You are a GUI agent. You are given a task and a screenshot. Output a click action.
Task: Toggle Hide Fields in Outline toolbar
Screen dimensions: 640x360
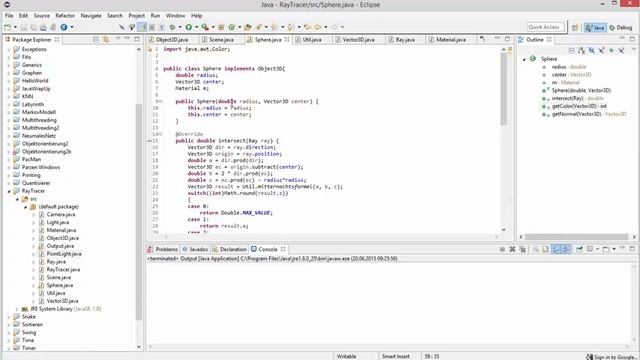click(x=591, y=50)
